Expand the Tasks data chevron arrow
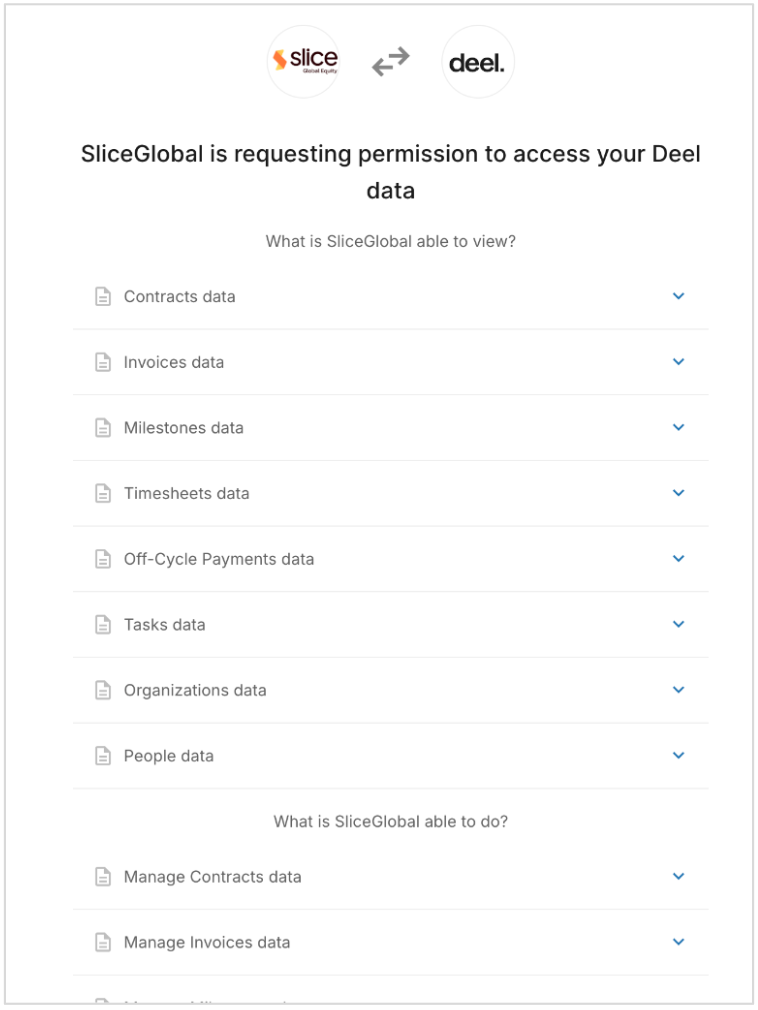This screenshot has width=758, height=1010. pyautogui.click(x=679, y=624)
